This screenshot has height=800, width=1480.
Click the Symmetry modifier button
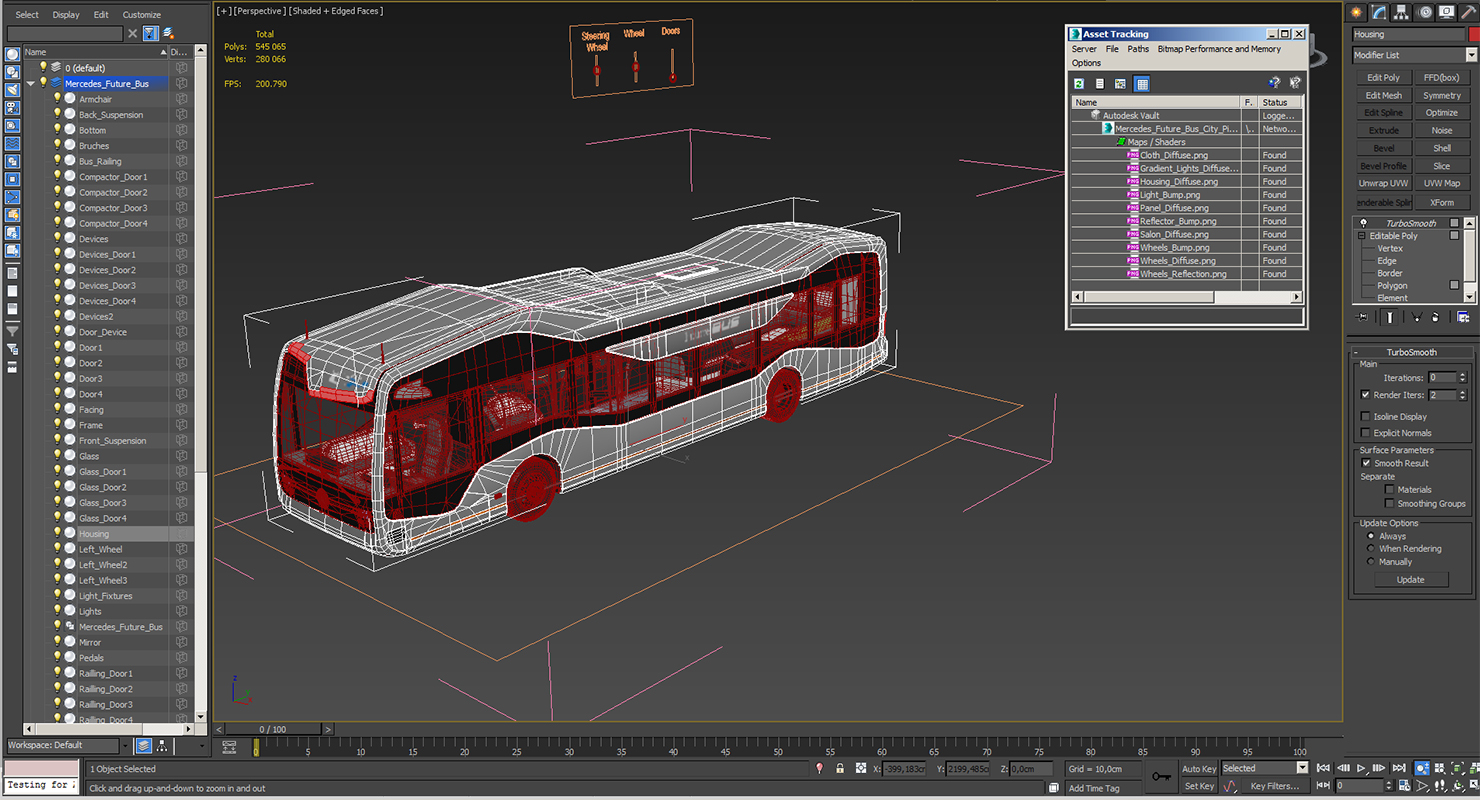pos(1442,96)
